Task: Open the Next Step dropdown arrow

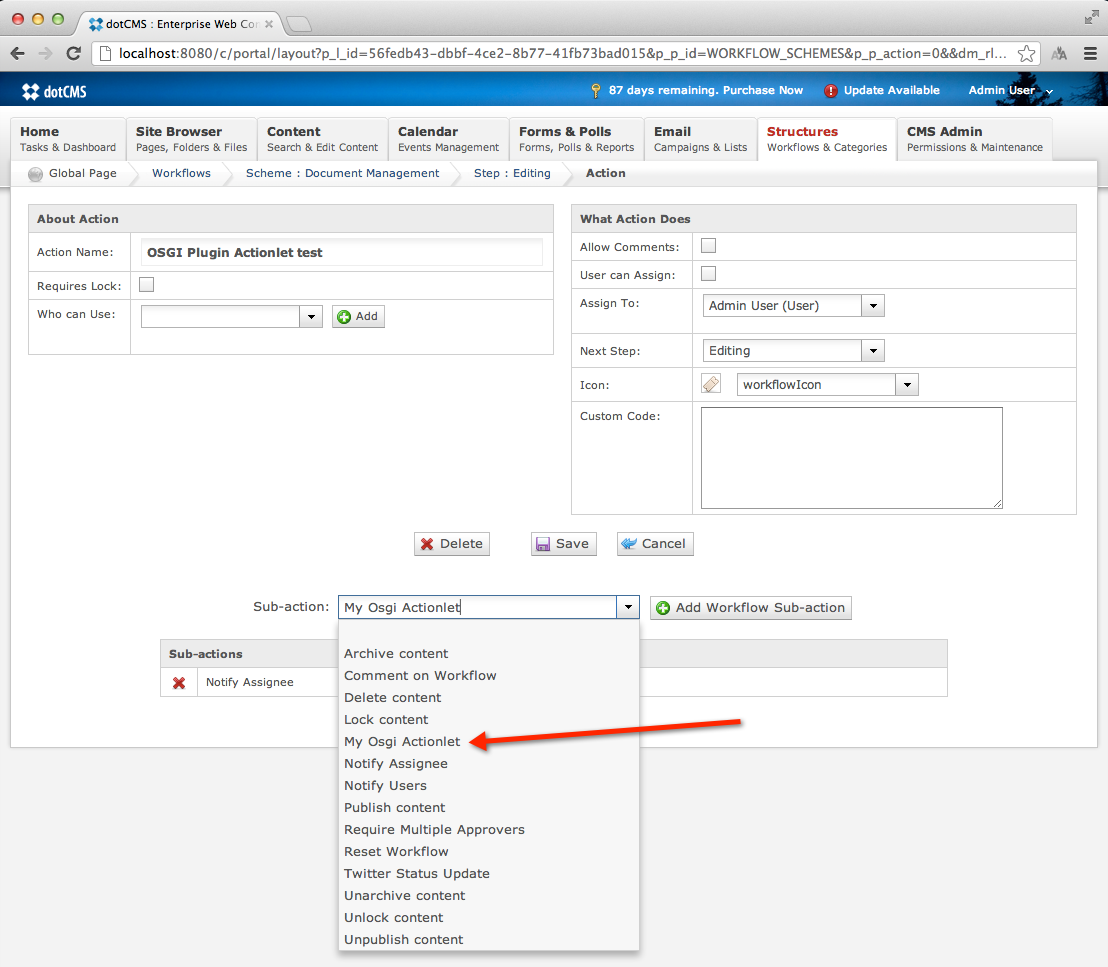Action: point(873,351)
